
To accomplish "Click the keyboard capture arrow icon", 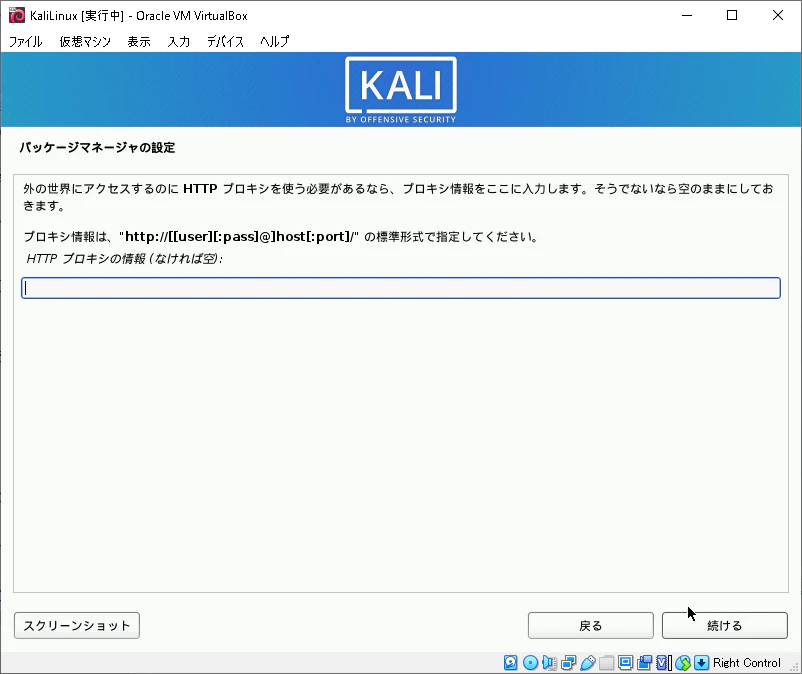I will tap(702, 663).
